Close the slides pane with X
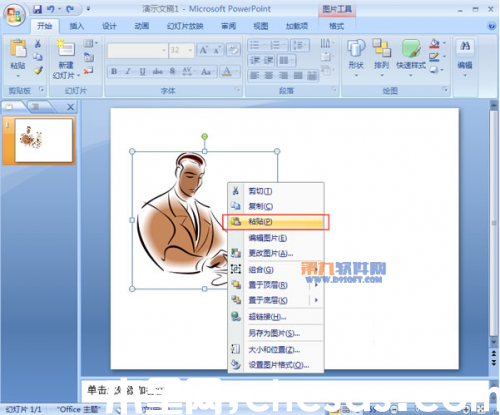Image resolution: width=500 pixels, height=415 pixels. (x=71, y=107)
